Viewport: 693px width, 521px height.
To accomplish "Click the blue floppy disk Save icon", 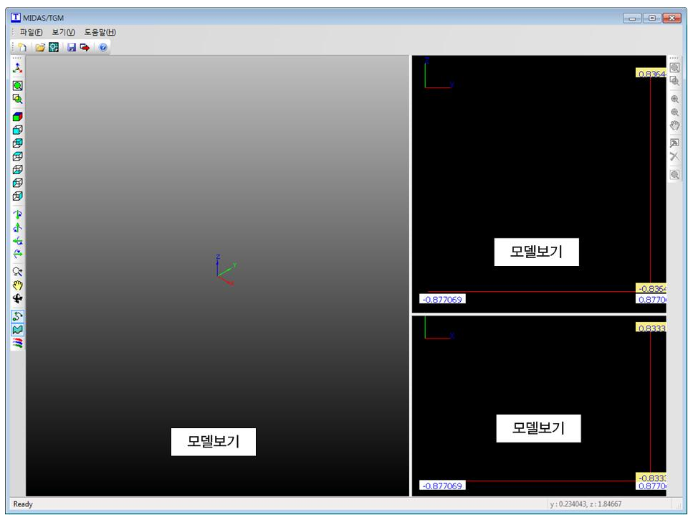I will (x=71, y=47).
